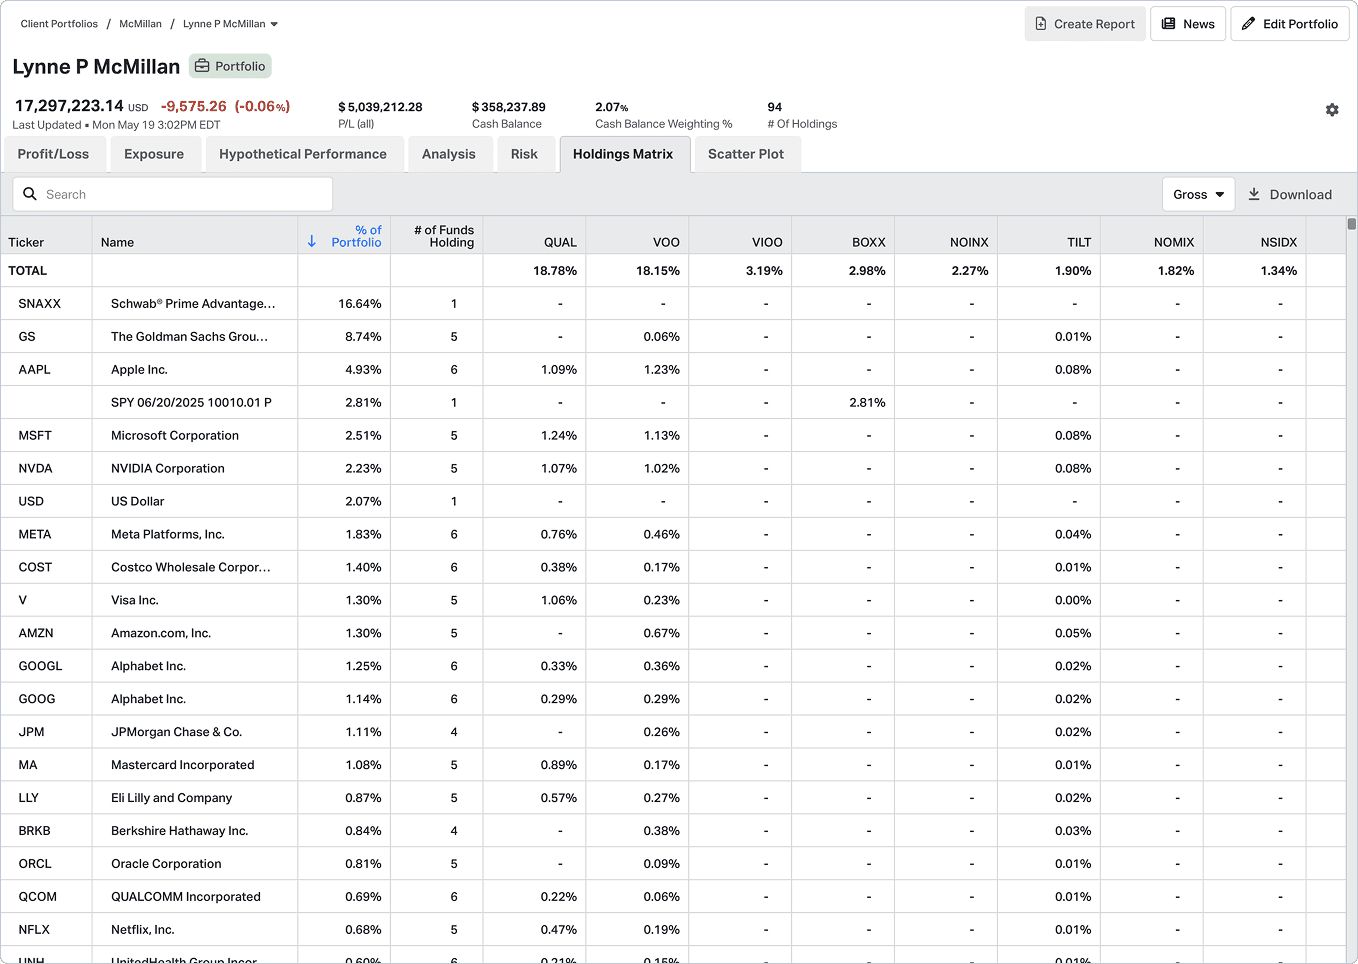Viewport: 1358px width, 964px height.
Task: Expand the Lynne P McMillan breadcrumb chevron
Action: [273, 23]
